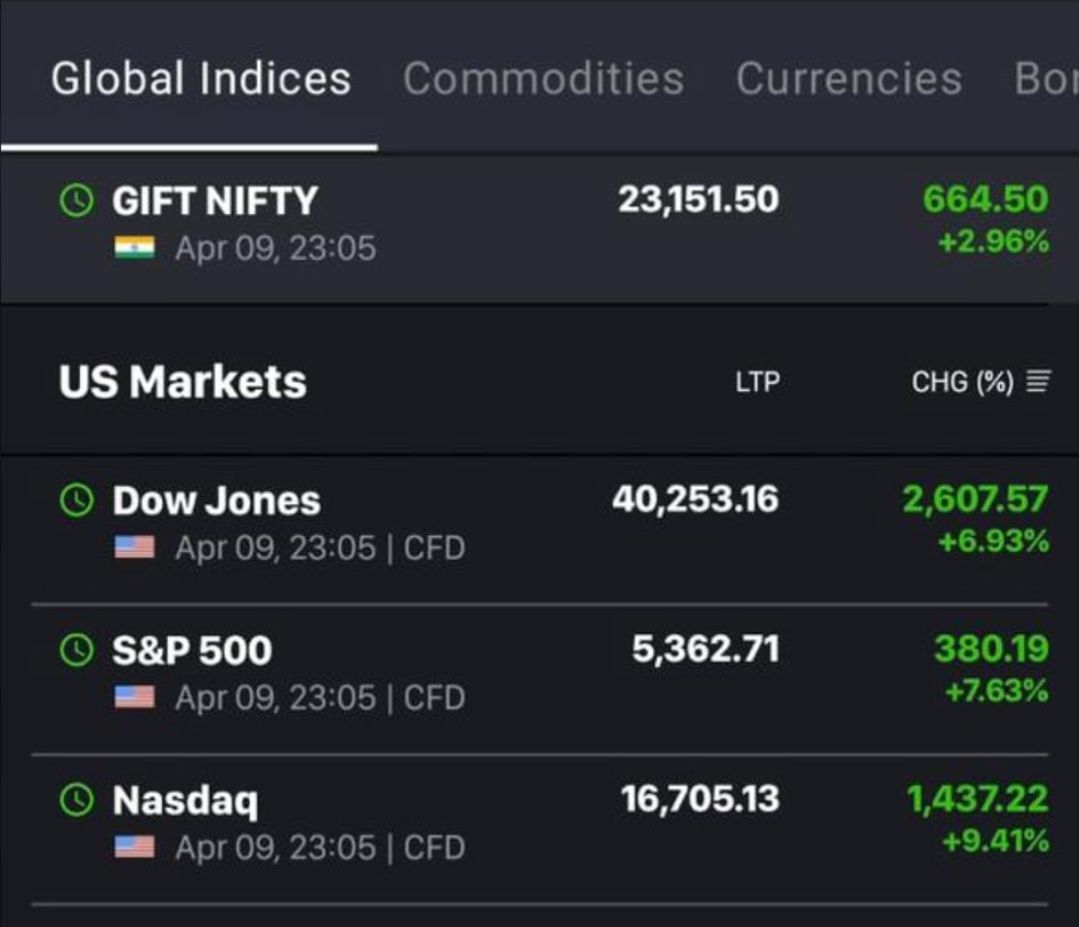The image size is (1079, 927).
Task: Click the clock icon beside S&P 500
Action: click(77, 650)
